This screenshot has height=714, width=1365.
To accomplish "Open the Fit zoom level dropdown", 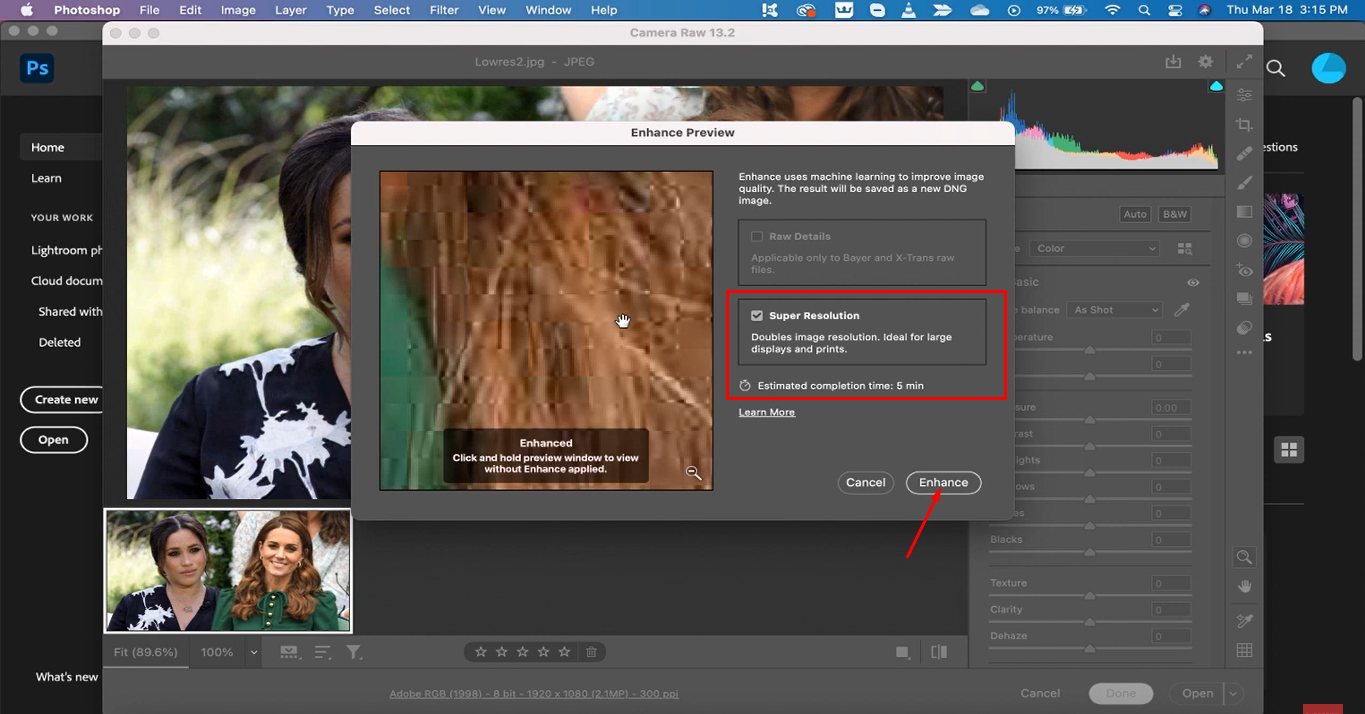I will click(145, 651).
